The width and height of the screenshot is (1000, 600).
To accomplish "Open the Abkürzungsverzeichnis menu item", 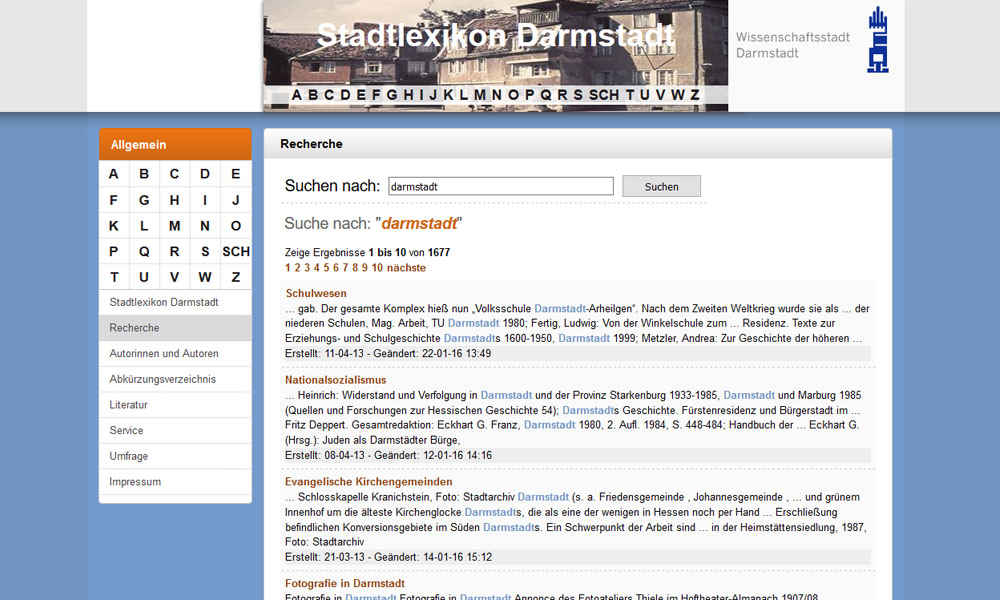I will [x=163, y=379].
